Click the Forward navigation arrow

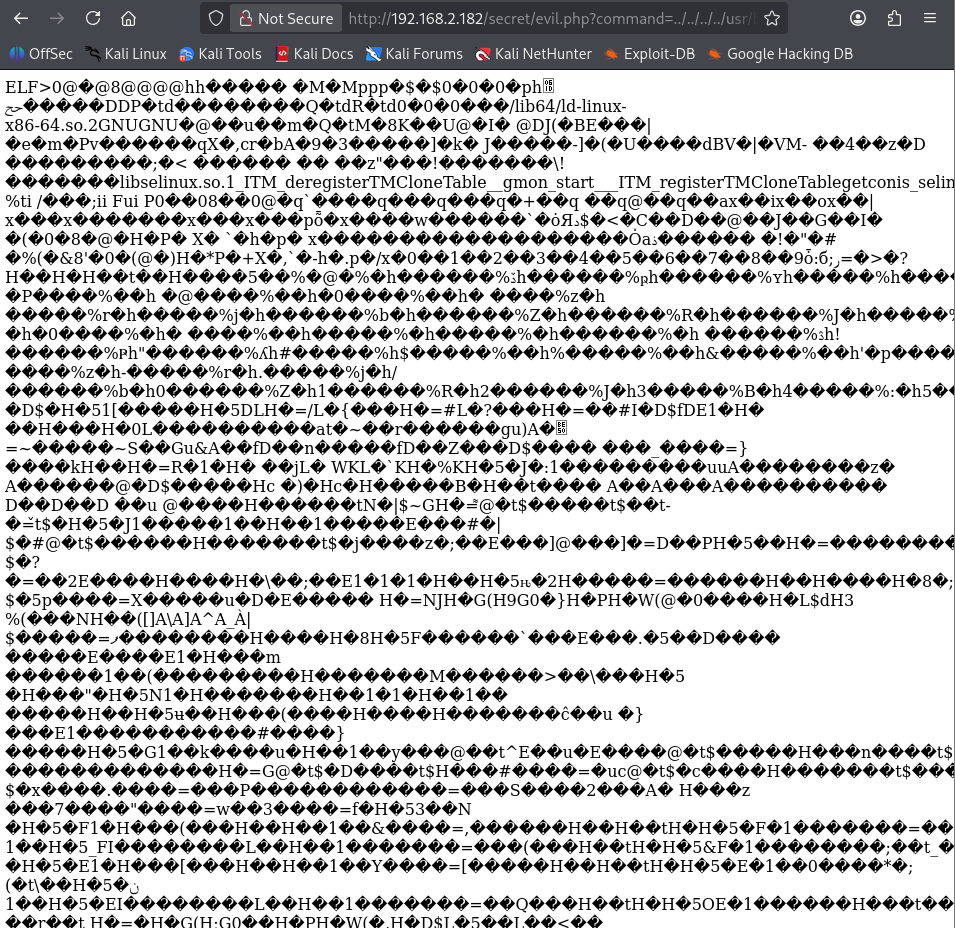[x=57, y=18]
